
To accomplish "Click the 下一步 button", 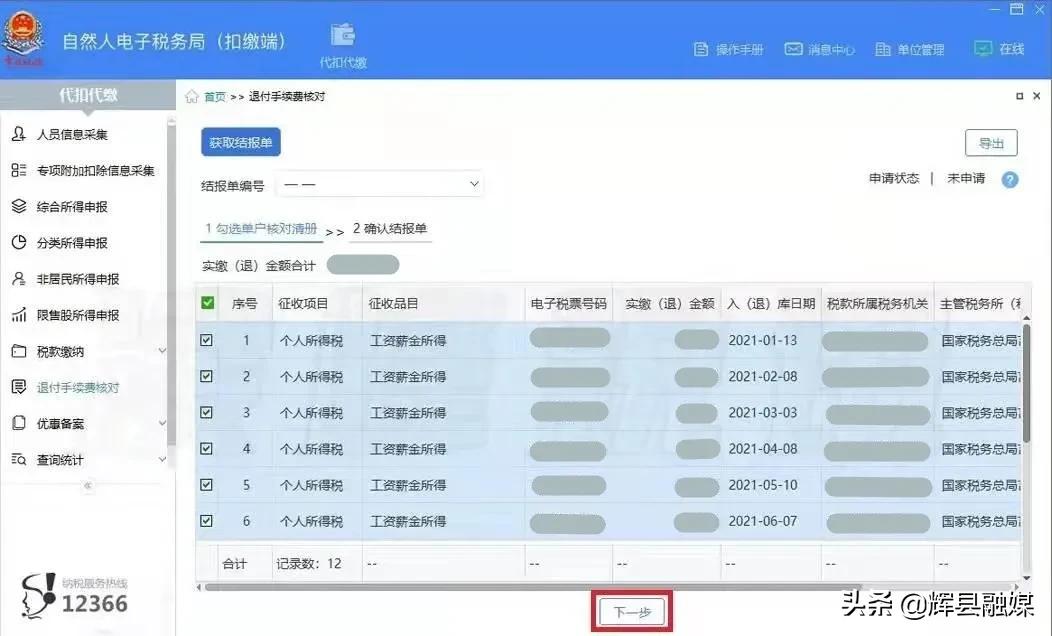I will (632, 610).
